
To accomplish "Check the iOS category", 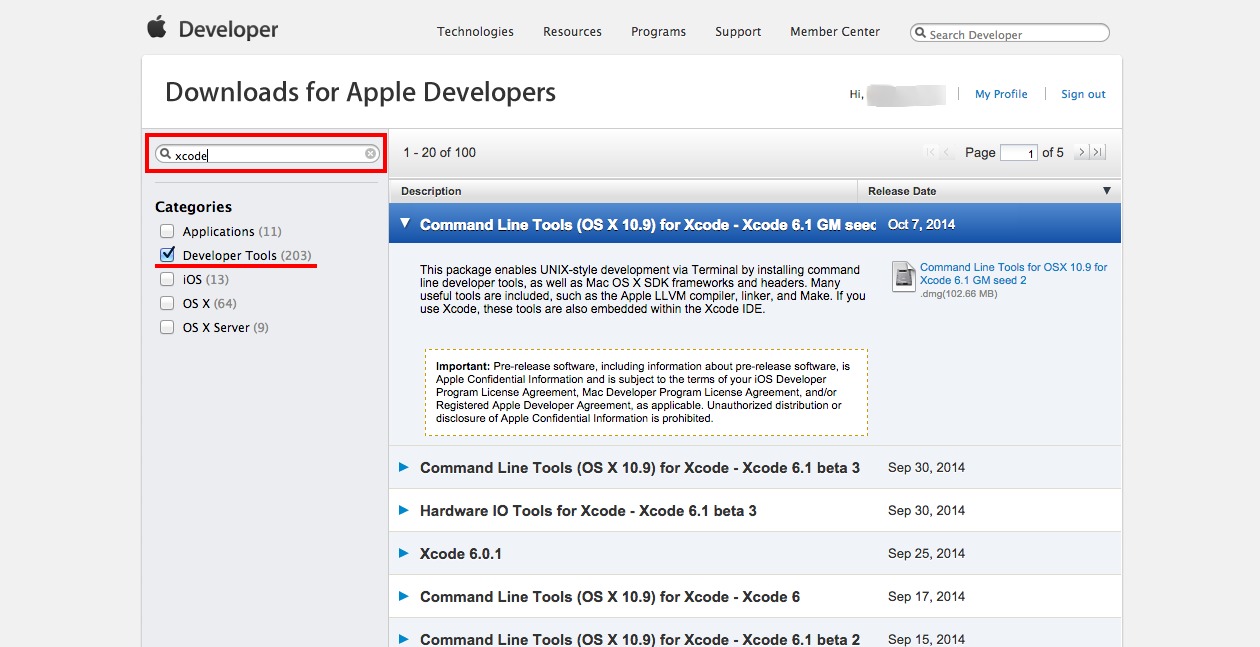I will tap(167, 279).
